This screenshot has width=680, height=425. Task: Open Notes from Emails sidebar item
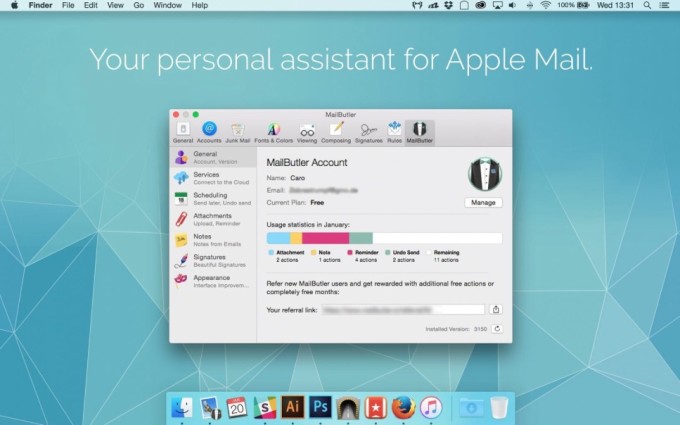point(213,240)
